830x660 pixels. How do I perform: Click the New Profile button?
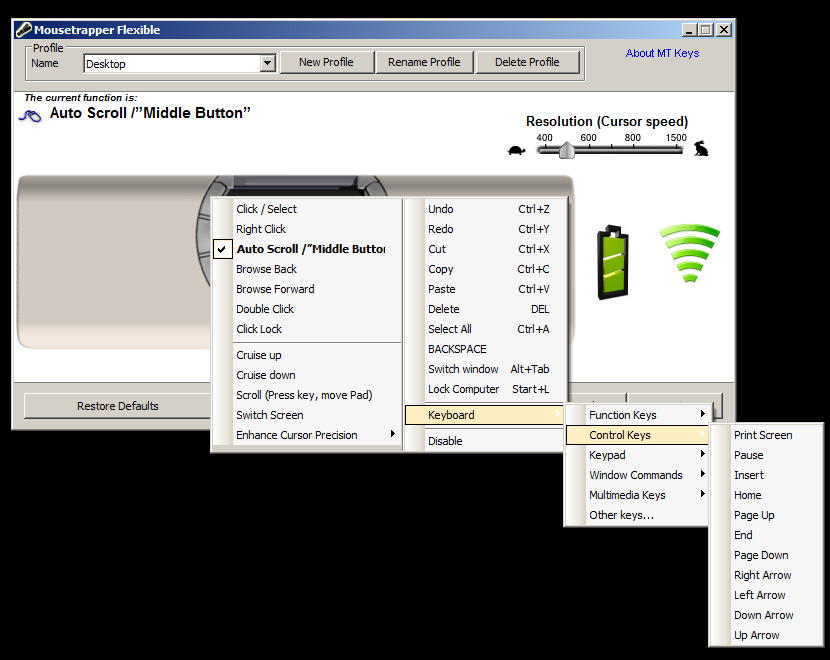pyautogui.click(x=326, y=62)
